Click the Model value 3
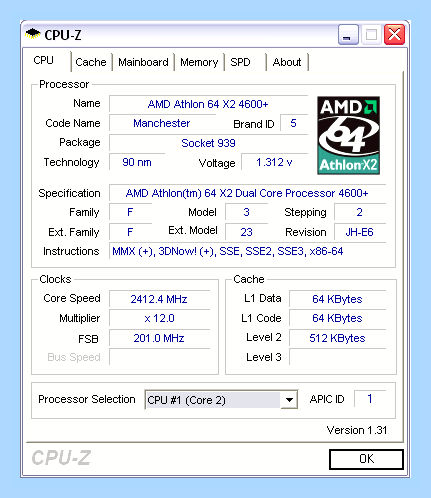431x498 pixels. pyautogui.click(x=246, y=212)
